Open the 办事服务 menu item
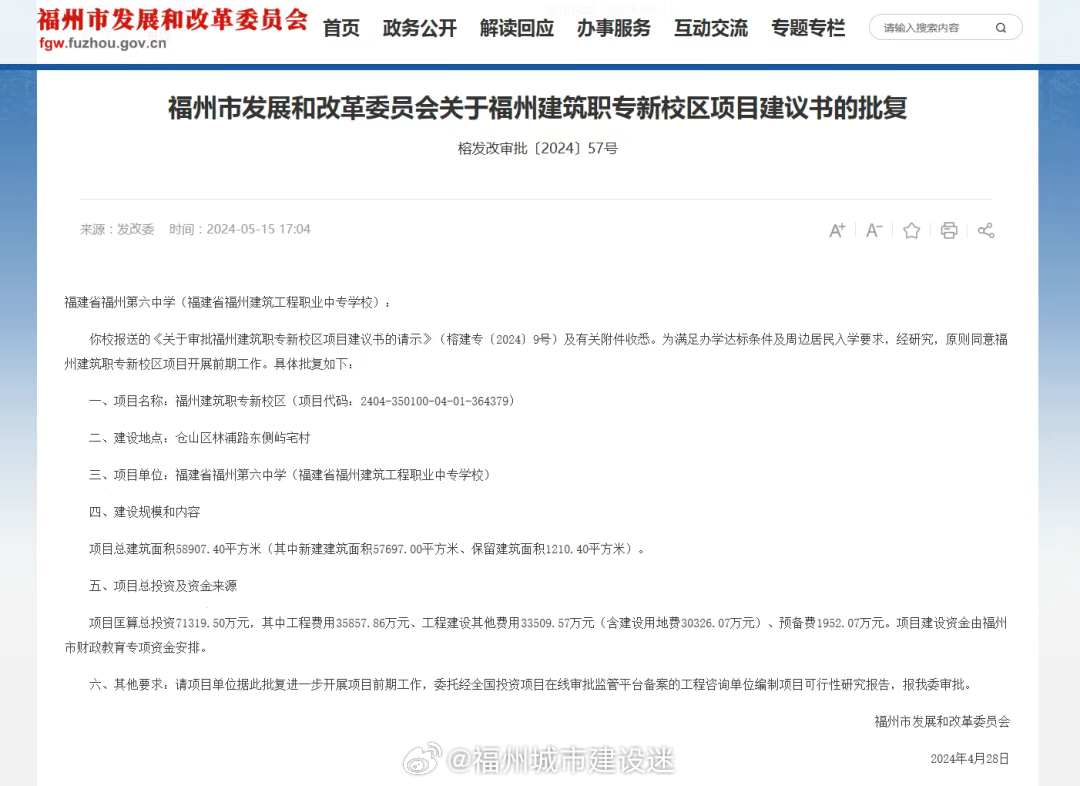The height and width of the screenshot is (786, 1080). 614,28
